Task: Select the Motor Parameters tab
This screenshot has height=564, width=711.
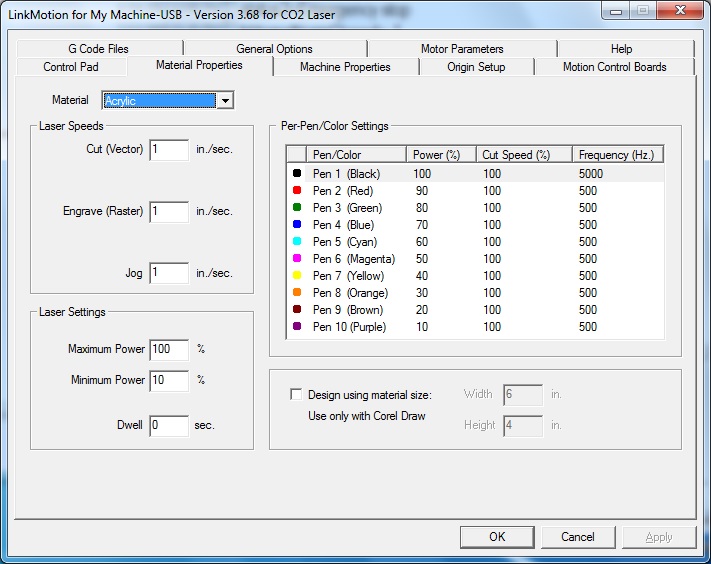Action: point(462,48)
